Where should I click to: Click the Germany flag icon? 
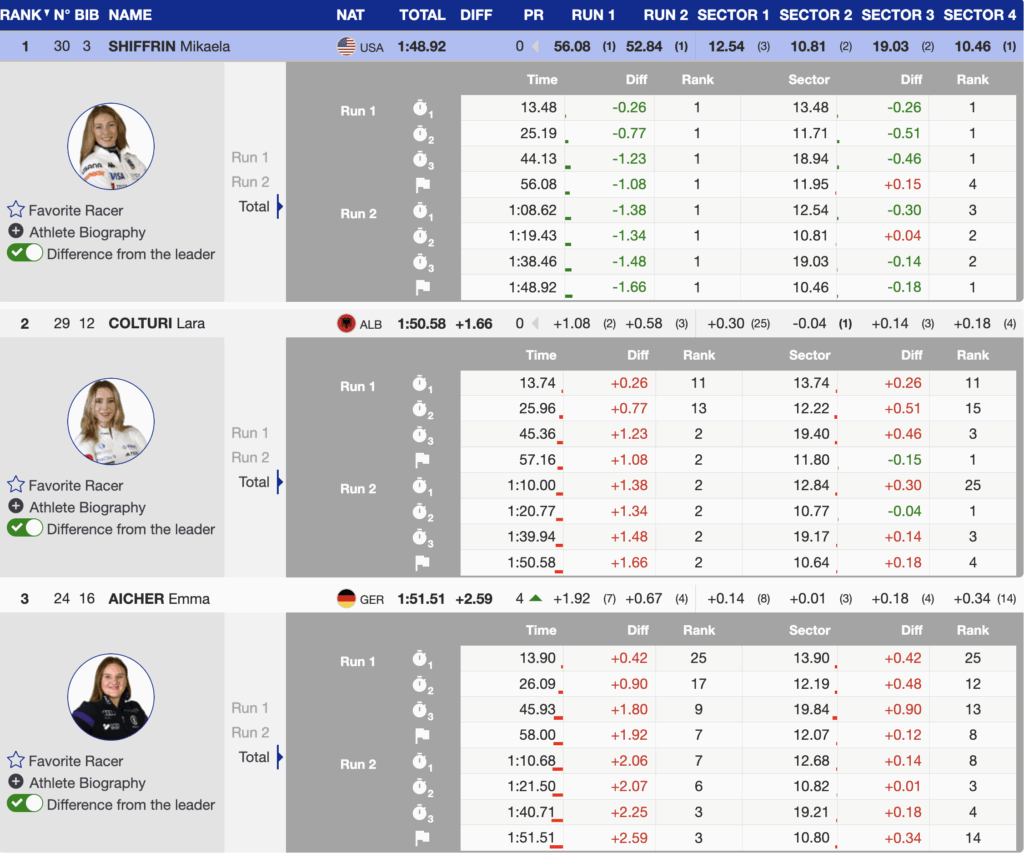347,599
